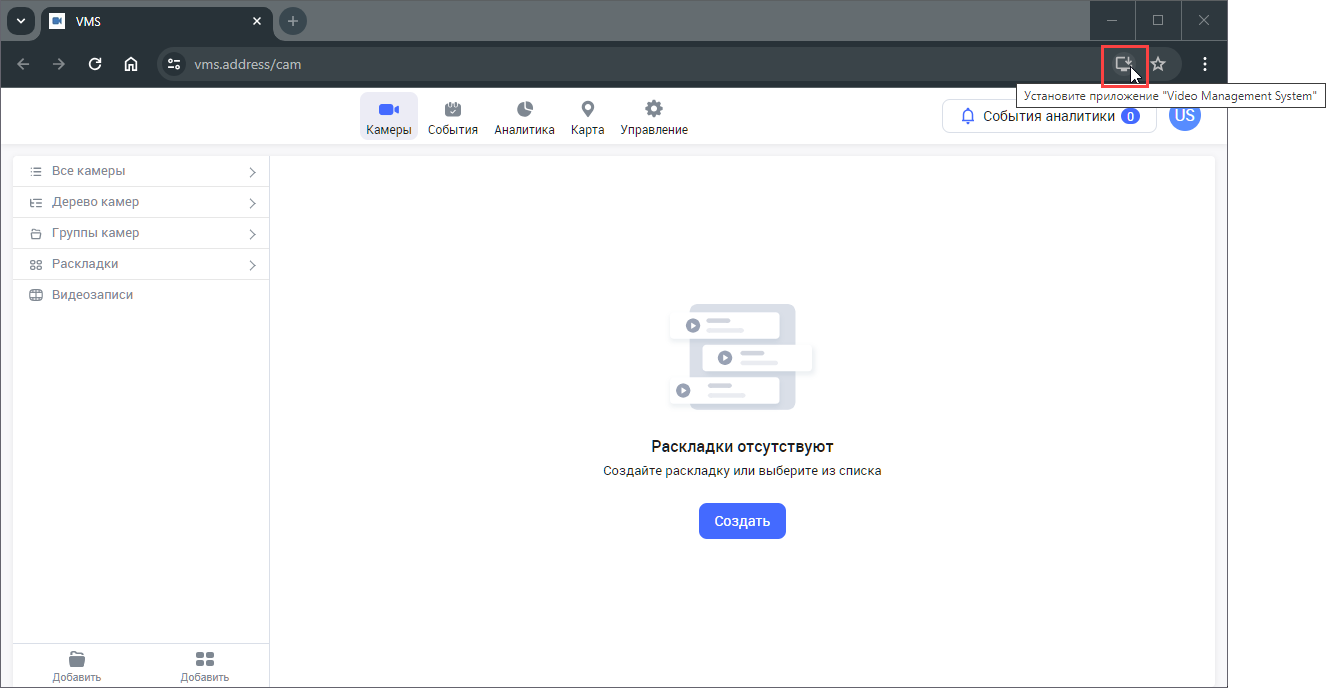1326x688 pixels.
Task: Open the US user avatar menu
Action: coord(1185,116)
